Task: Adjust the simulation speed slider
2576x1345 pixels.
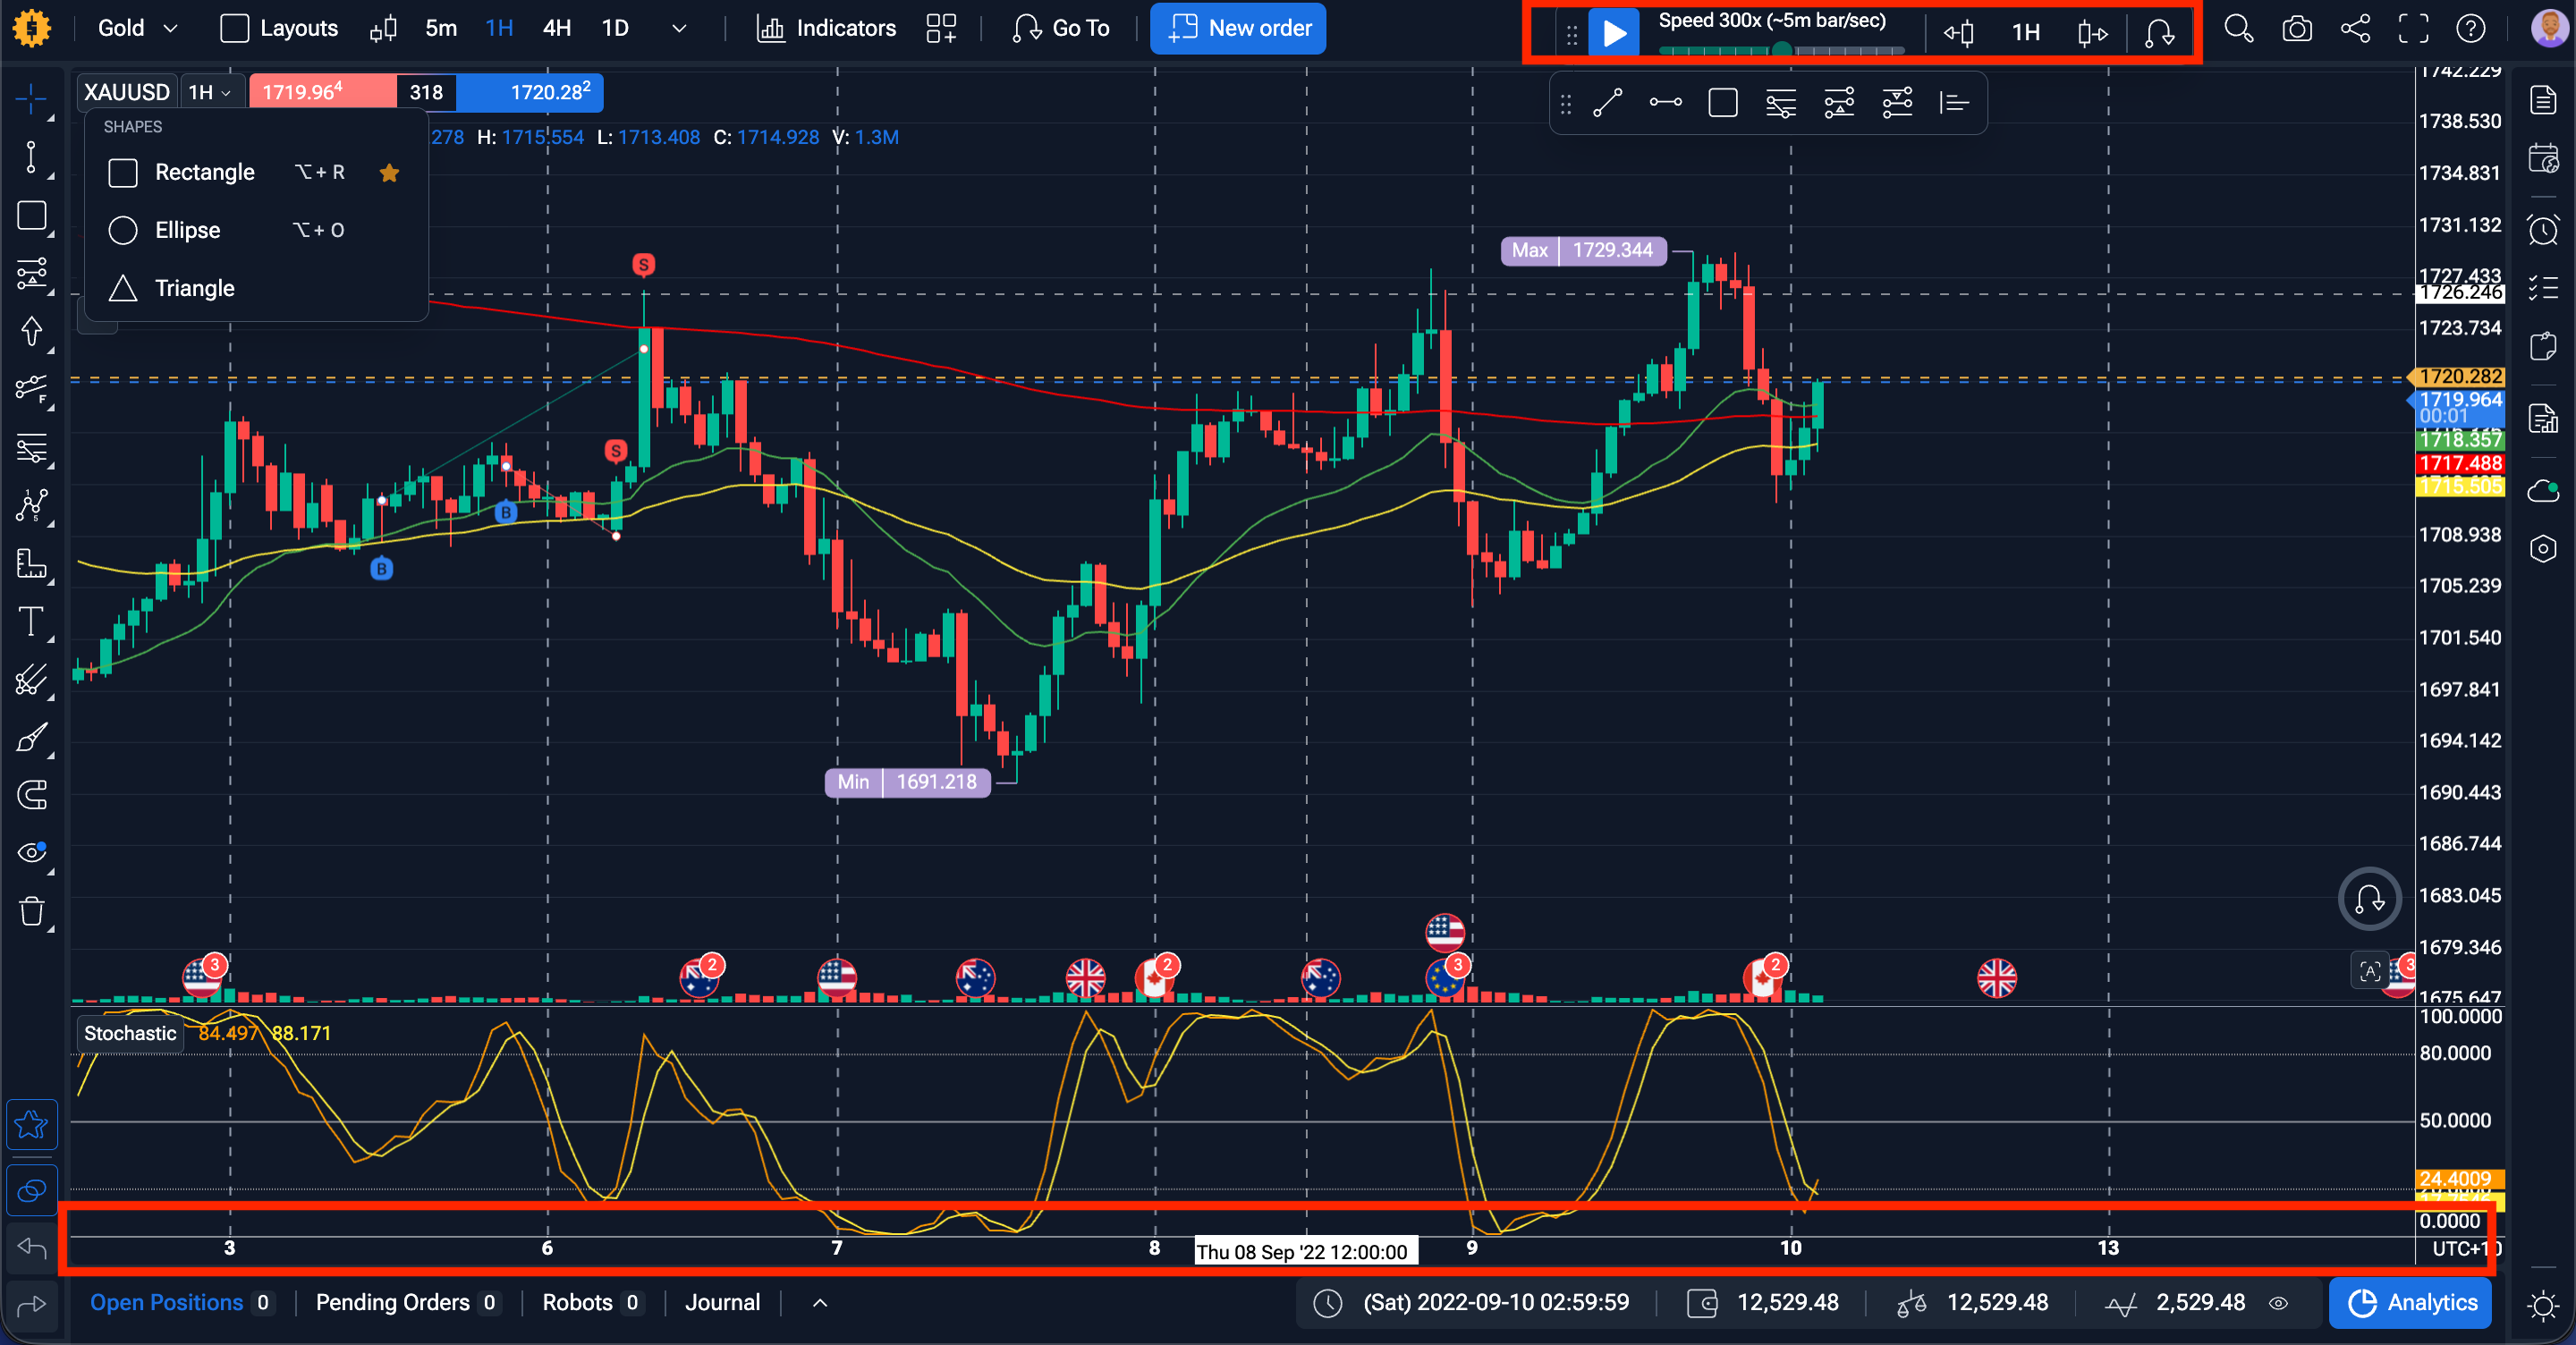Action: click(1781, 49)
